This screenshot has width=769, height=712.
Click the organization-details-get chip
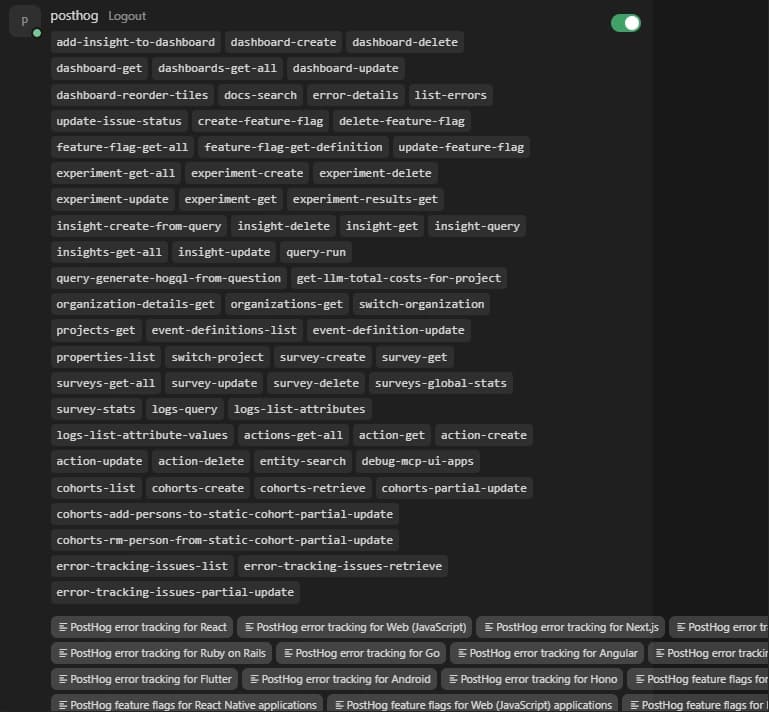135,304
